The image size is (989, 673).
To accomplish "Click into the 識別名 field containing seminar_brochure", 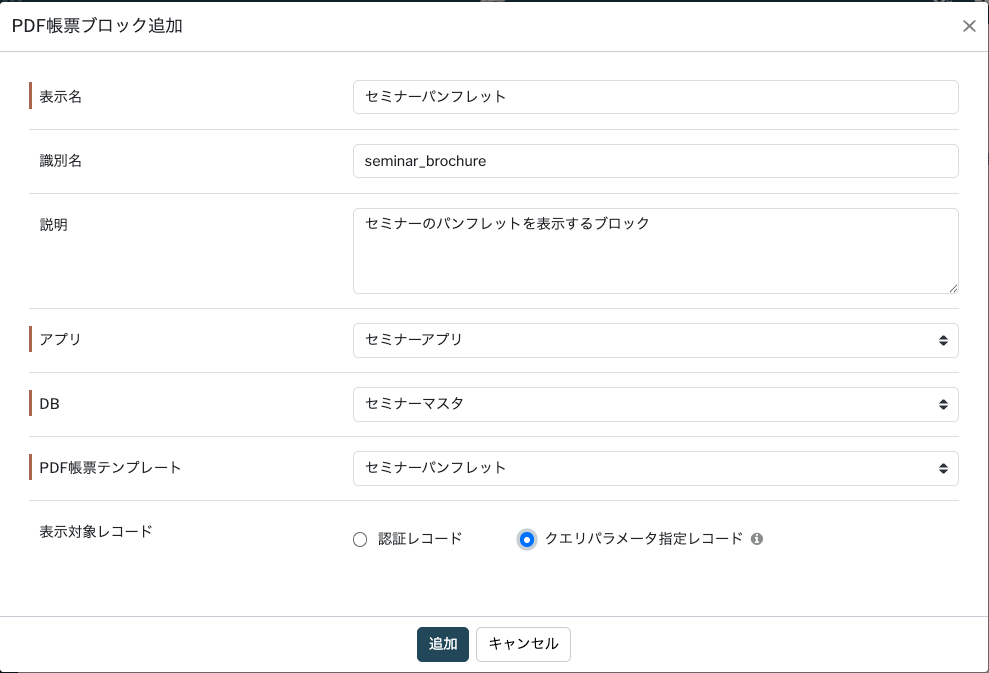I will [655, 161].
